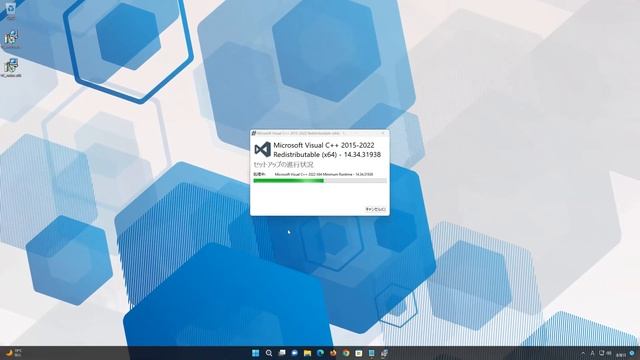Open the Windows Start menu

coord(256,353)
